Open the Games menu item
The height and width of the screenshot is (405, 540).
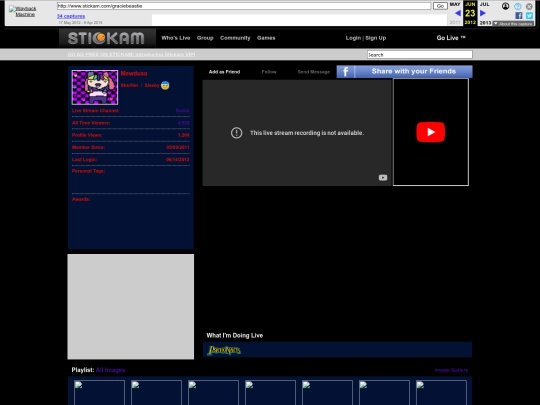pyautogui.click(x=266, y=38)
